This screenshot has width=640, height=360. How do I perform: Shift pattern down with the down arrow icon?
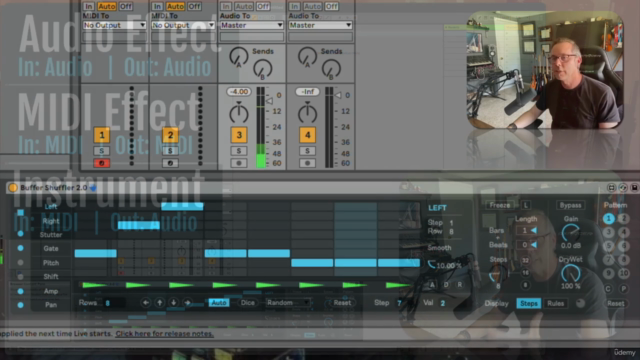click(173, 302)
